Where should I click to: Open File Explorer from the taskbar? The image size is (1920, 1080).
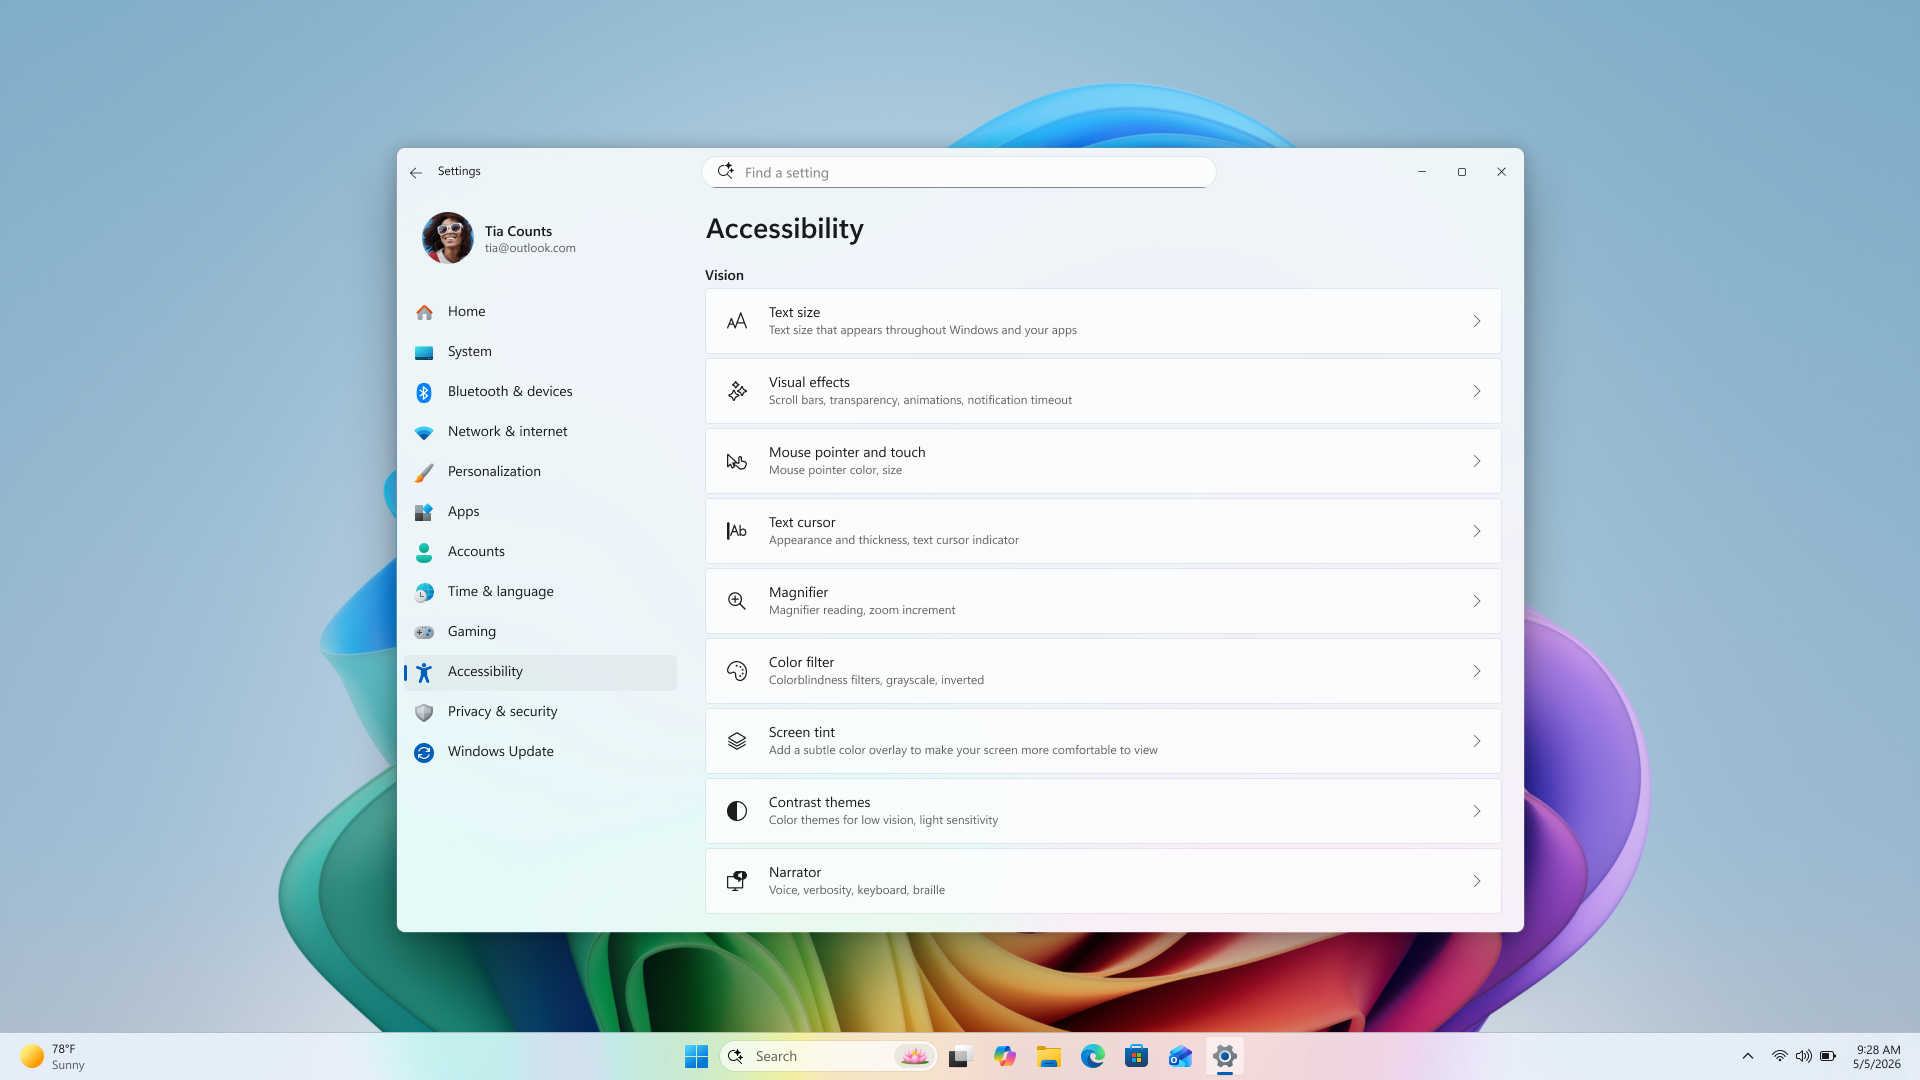tap(1049, 1056)
